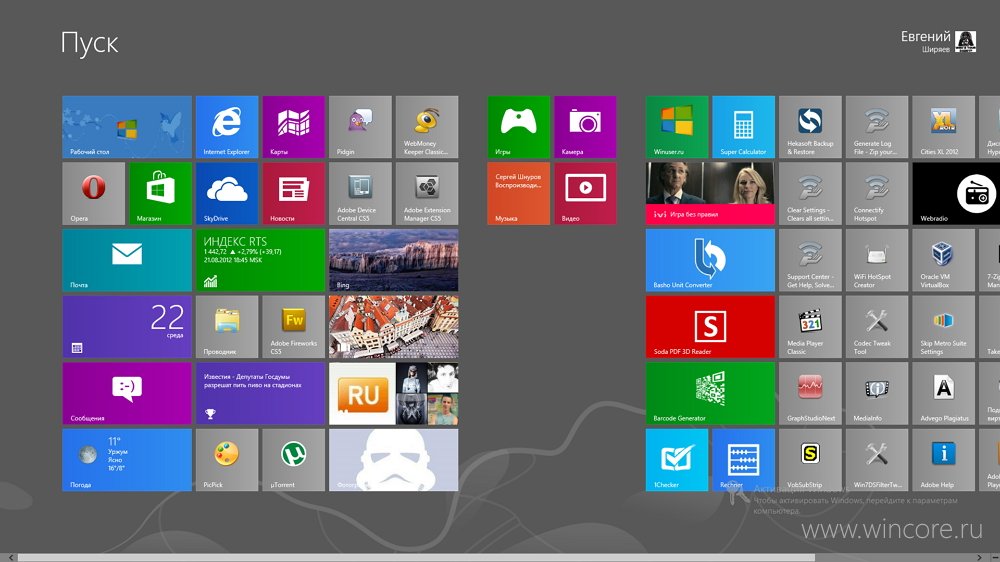This screenshot has height=562, width=1000.
Task: Launch WiFi HotSpot Creator tile
Action: tap(877, 260)
